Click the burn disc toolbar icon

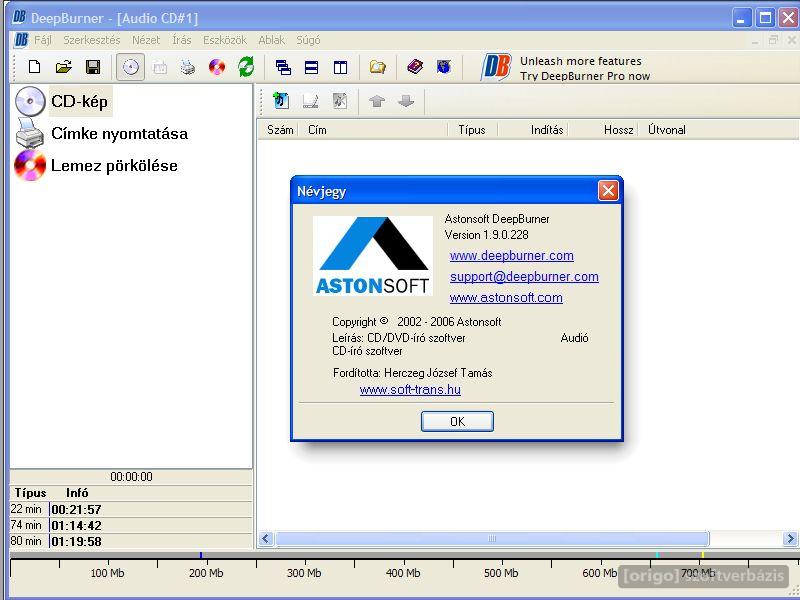tap(217, 67)
